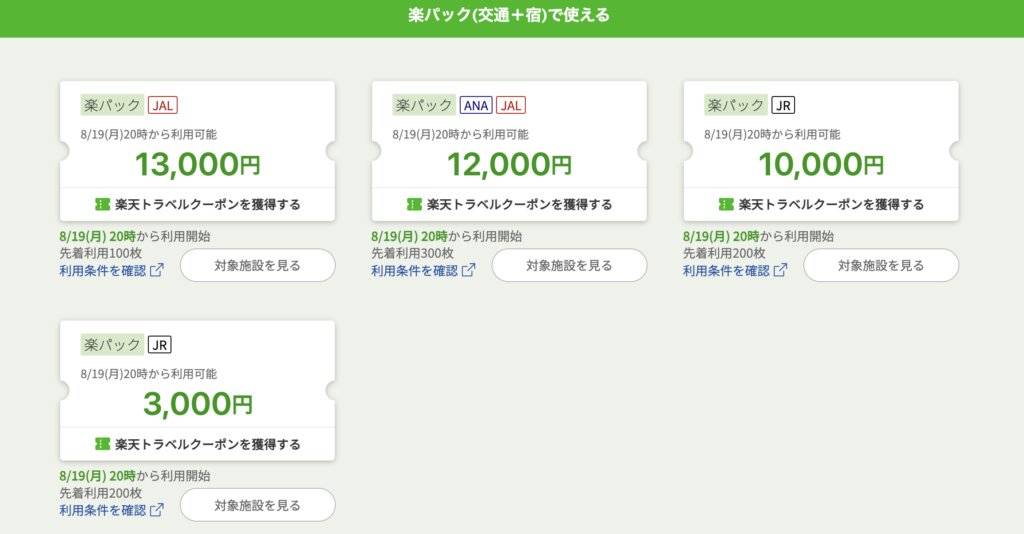Click ANA badge on 12,000円 coupon
The image size is (1024, 534).
(x=475, y=105)
